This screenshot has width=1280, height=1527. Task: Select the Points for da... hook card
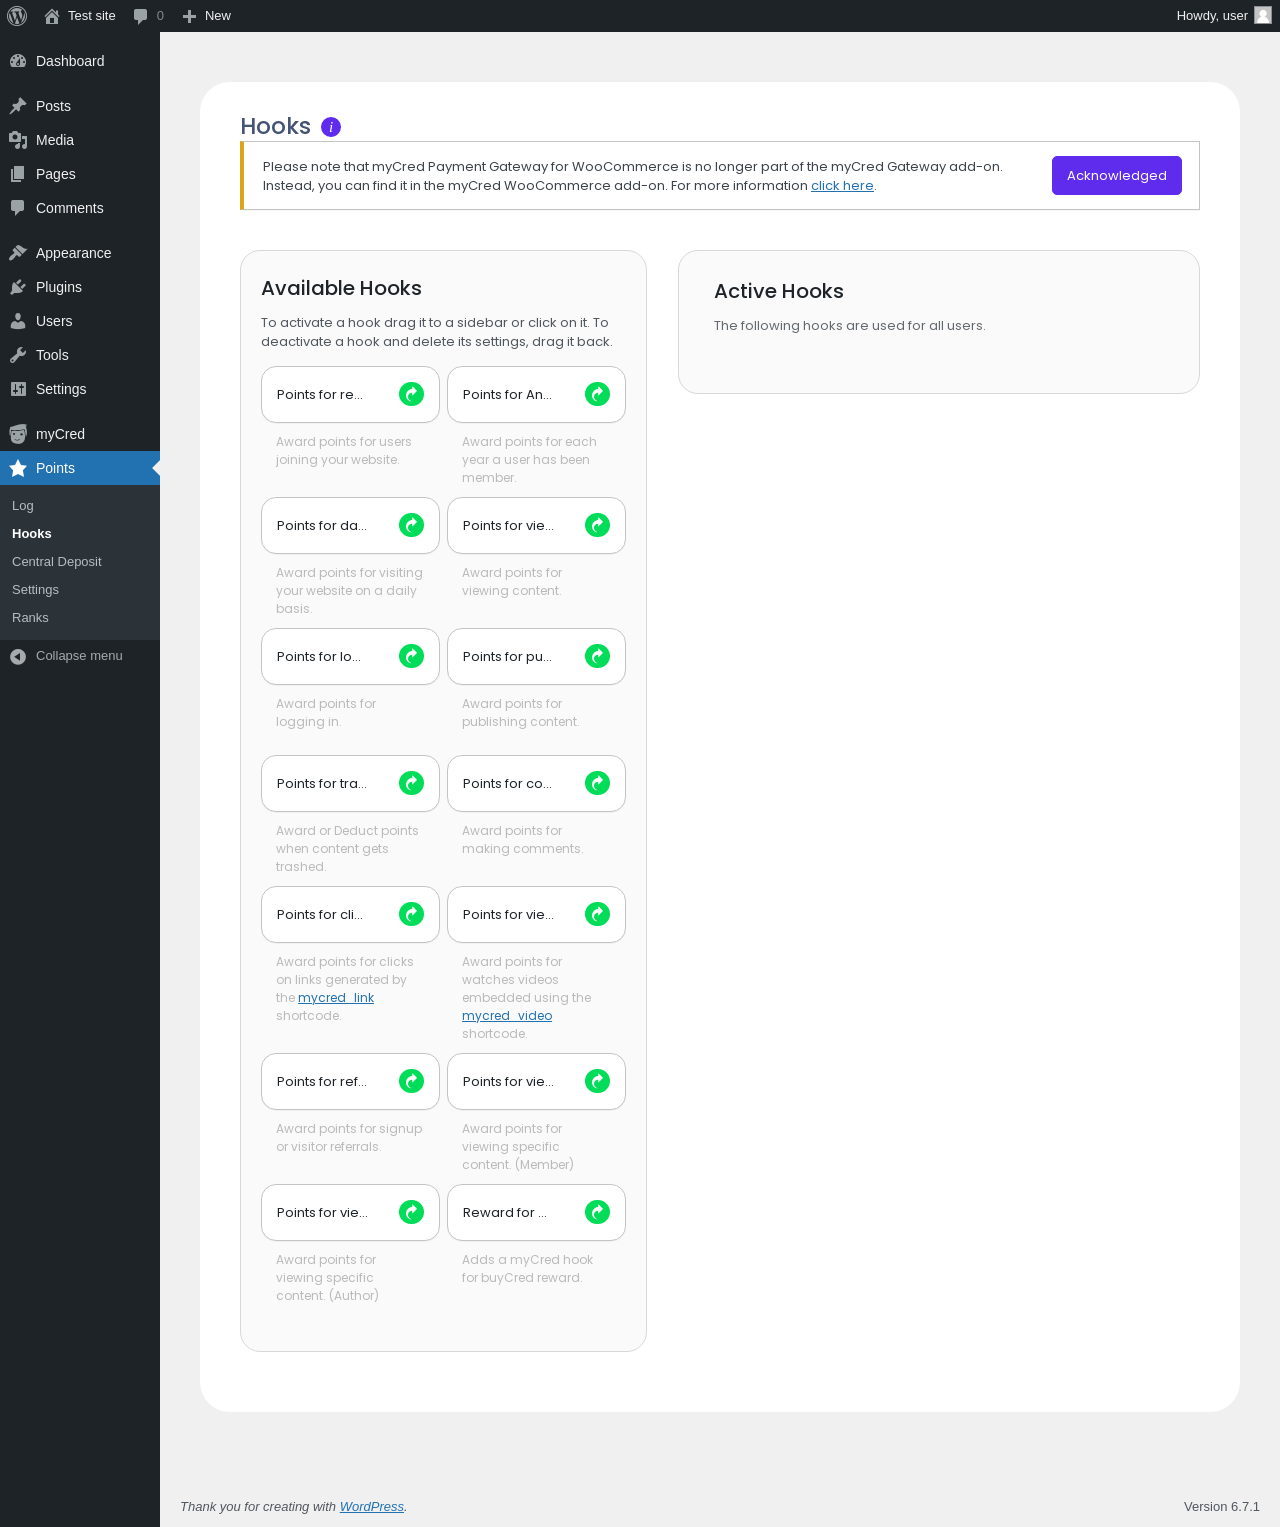(350, 525)
